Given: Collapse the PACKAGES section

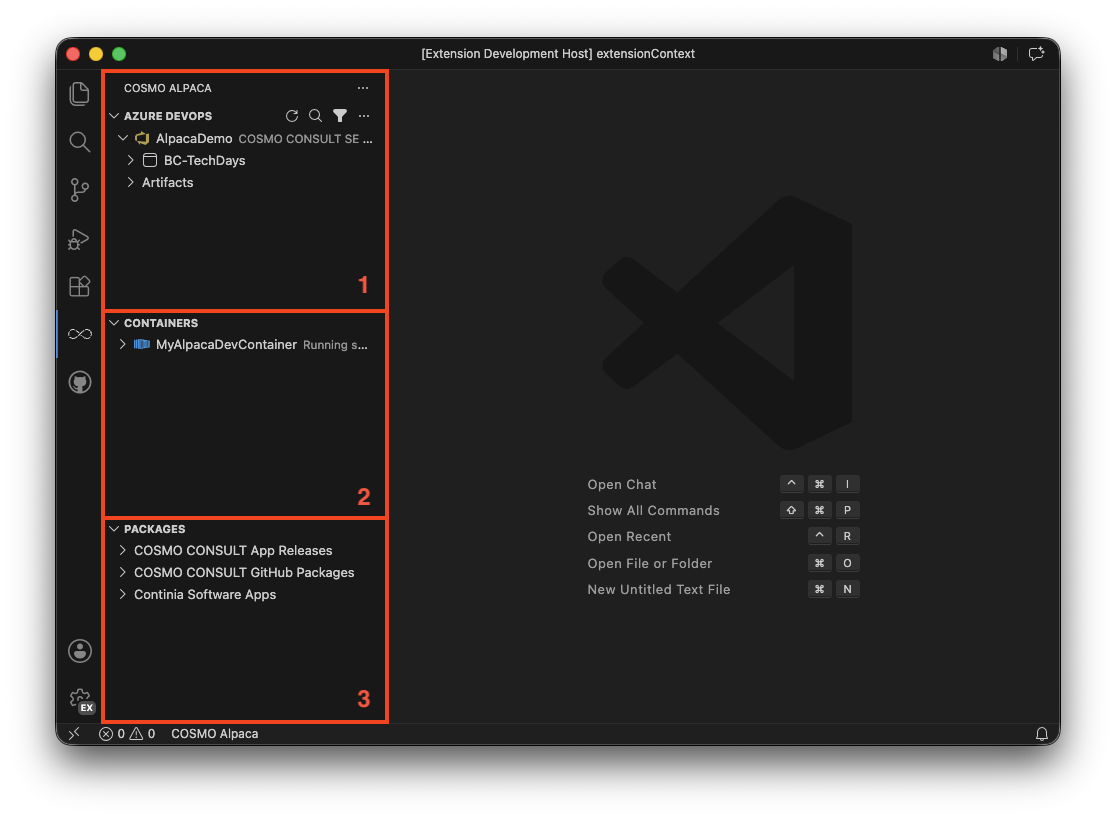Looking at the screenshot, I should tap(114, 529).
